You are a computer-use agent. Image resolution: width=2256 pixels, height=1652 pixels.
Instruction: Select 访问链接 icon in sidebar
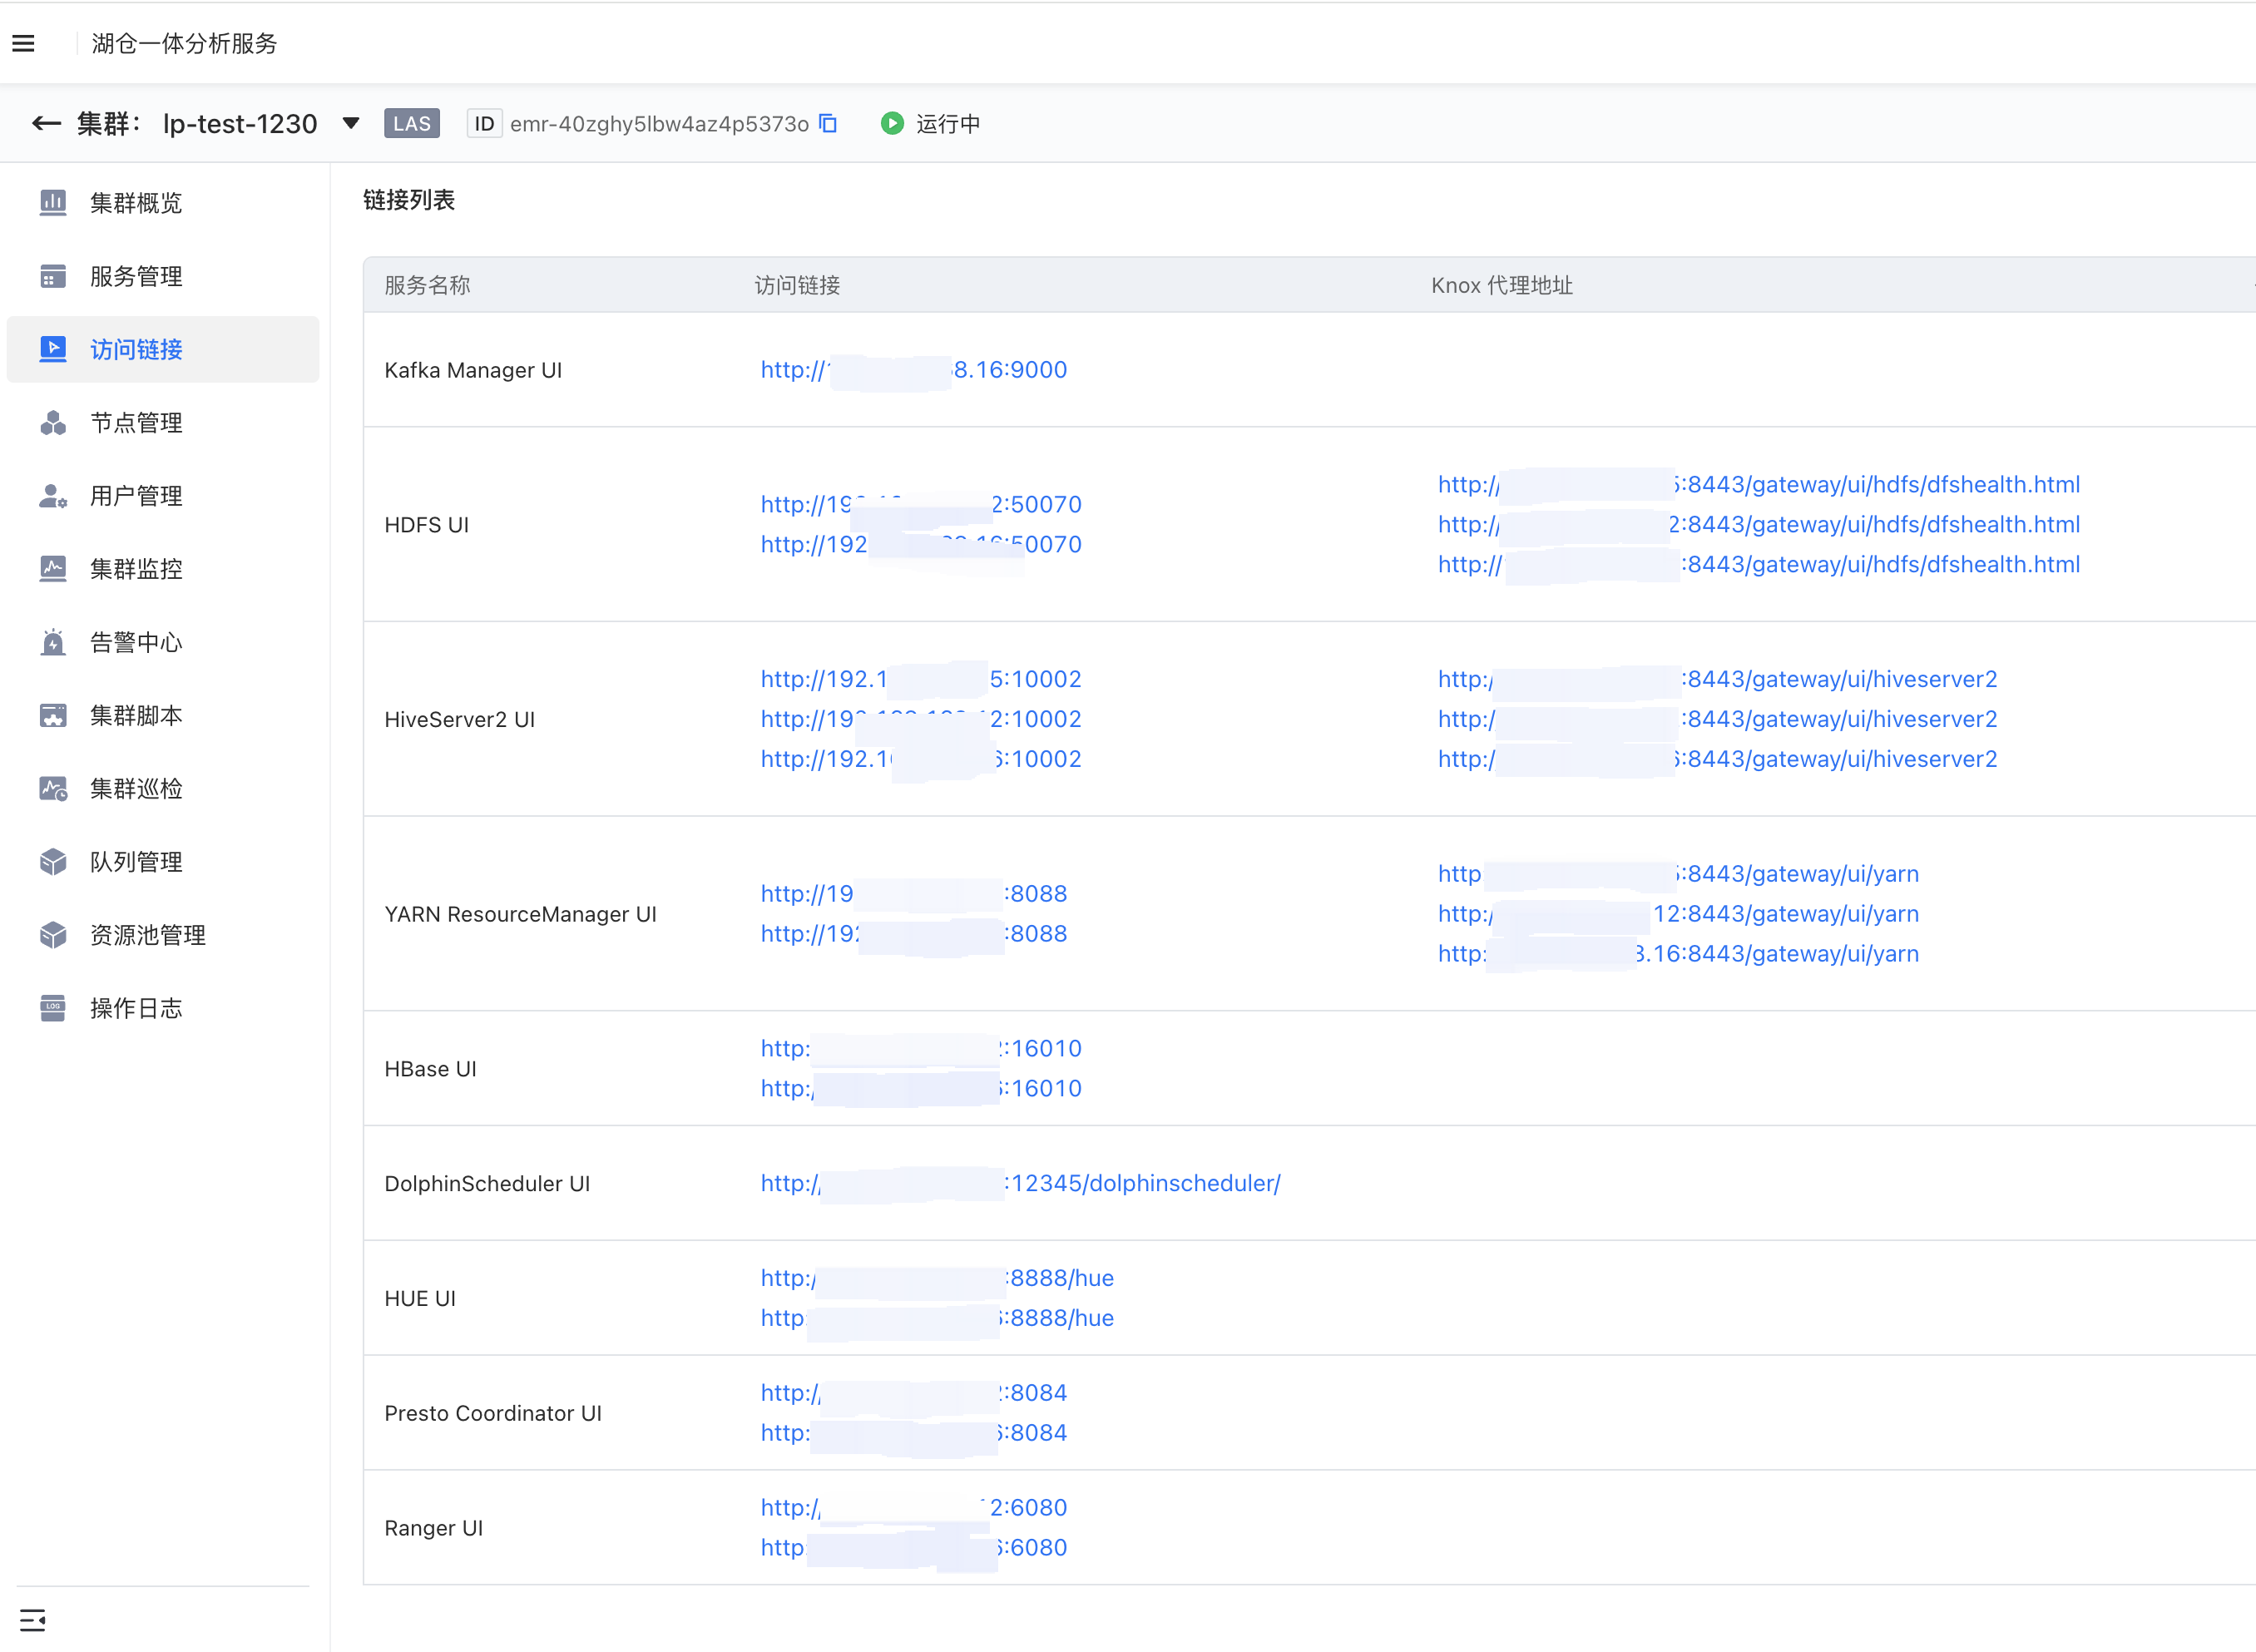point(53,348)
